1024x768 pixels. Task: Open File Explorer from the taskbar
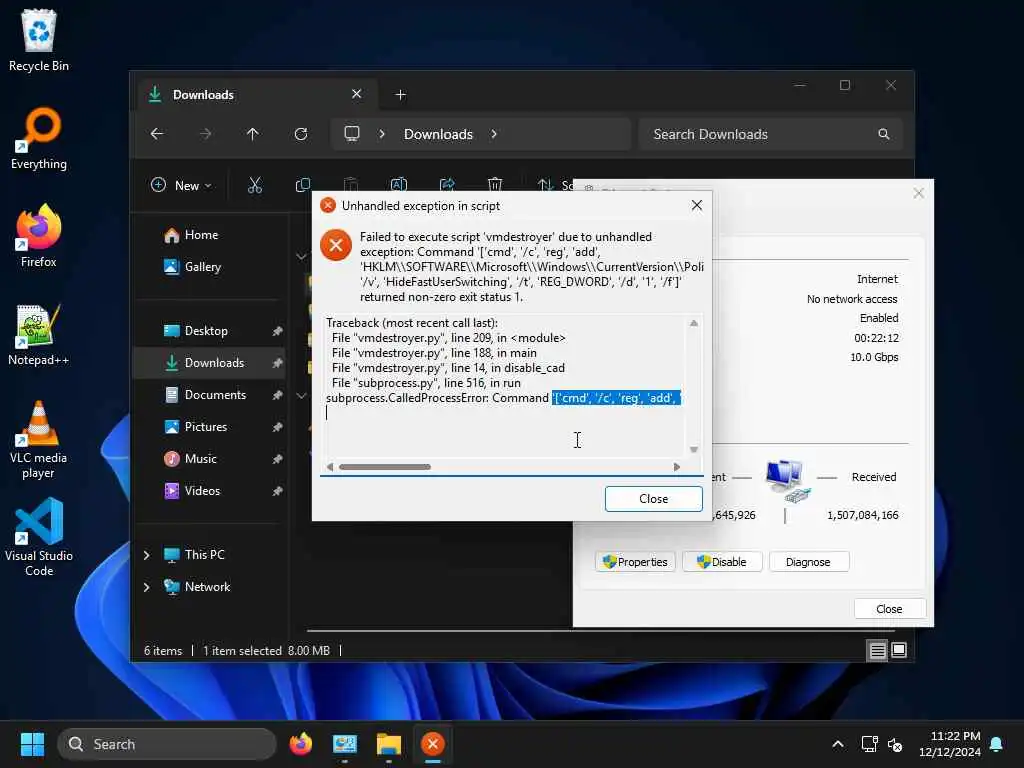389,744
